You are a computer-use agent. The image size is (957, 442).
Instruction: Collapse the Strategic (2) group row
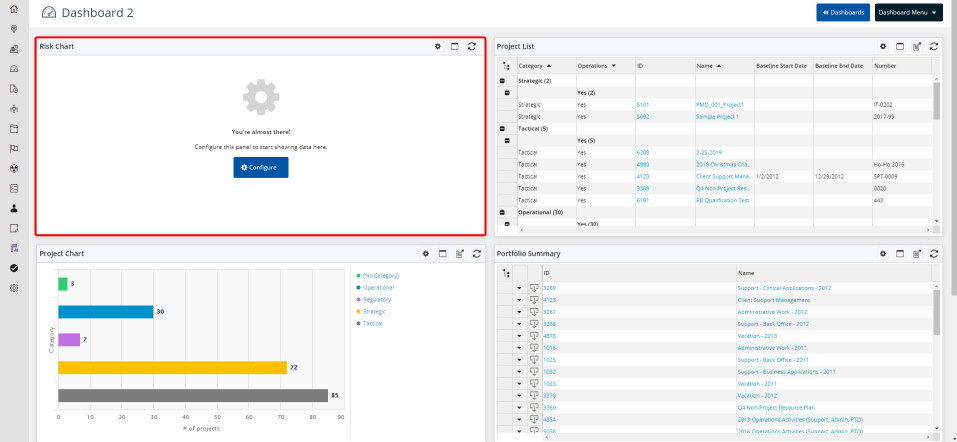tap(502, 80)
